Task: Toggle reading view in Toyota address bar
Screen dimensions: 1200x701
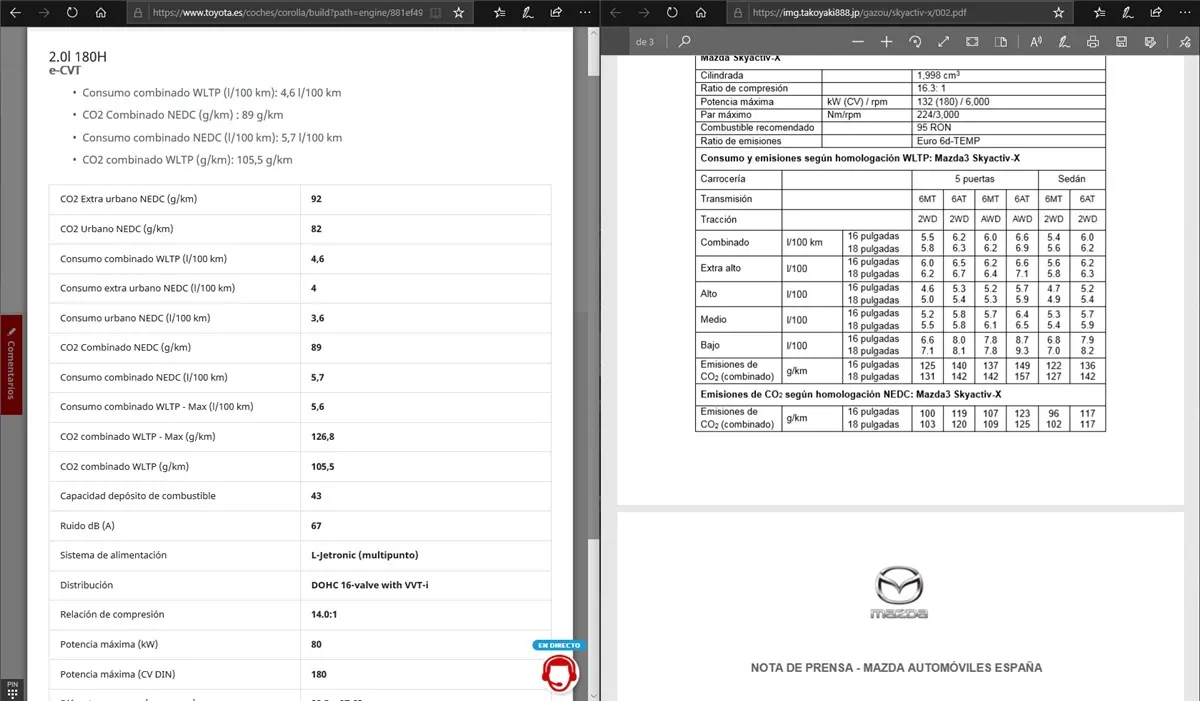Action: click(435, 13)
